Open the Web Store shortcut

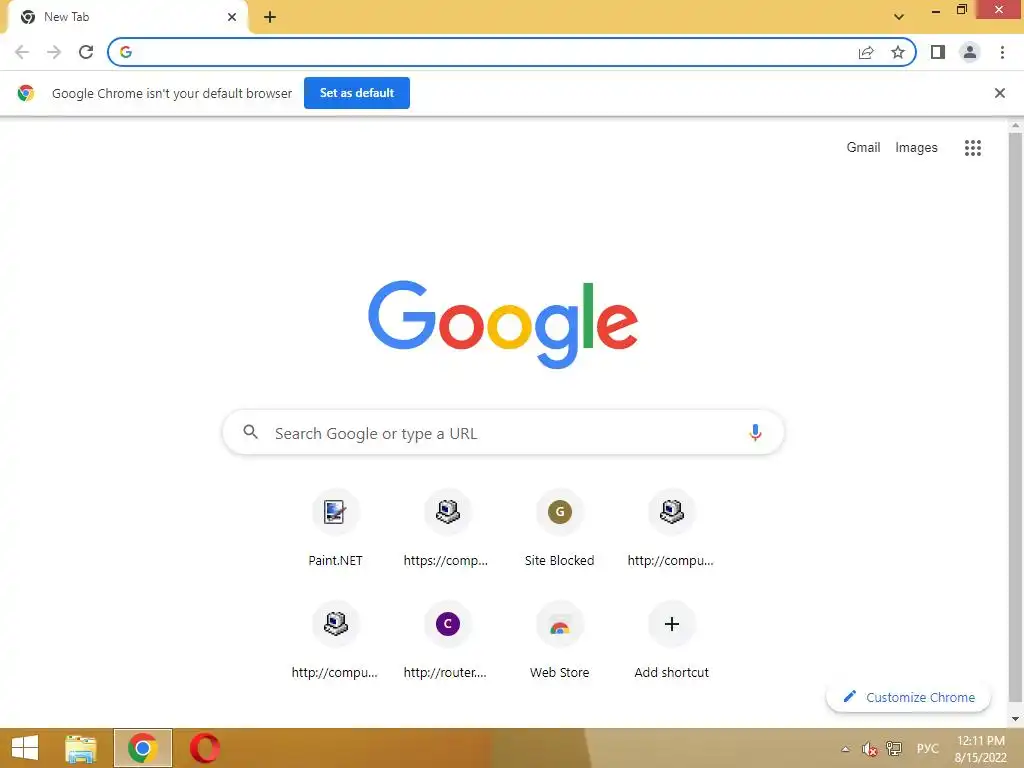[560, 641]
